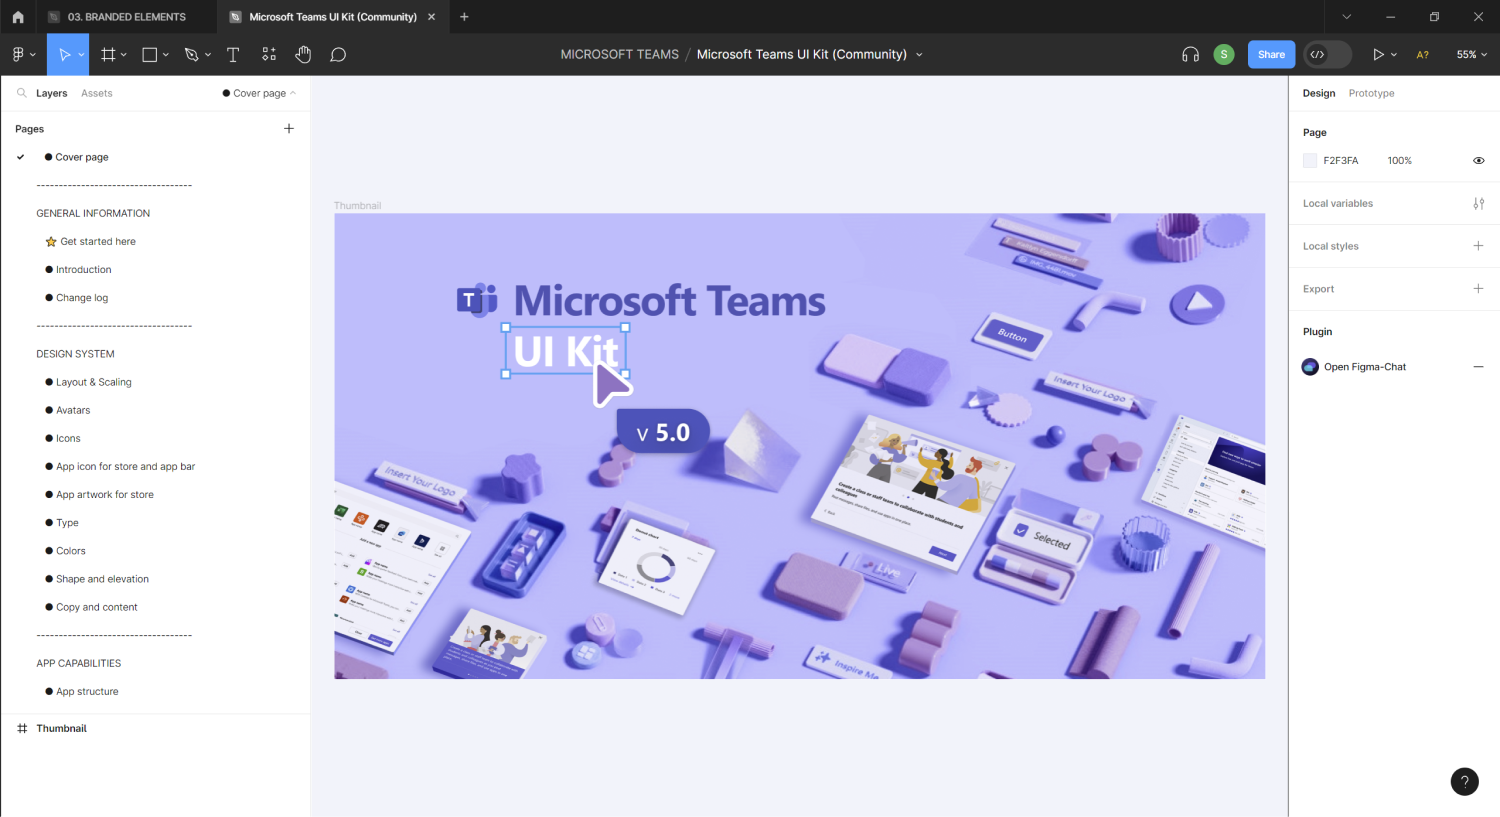Toggle Dev Mode switch

pos(1327,55)
